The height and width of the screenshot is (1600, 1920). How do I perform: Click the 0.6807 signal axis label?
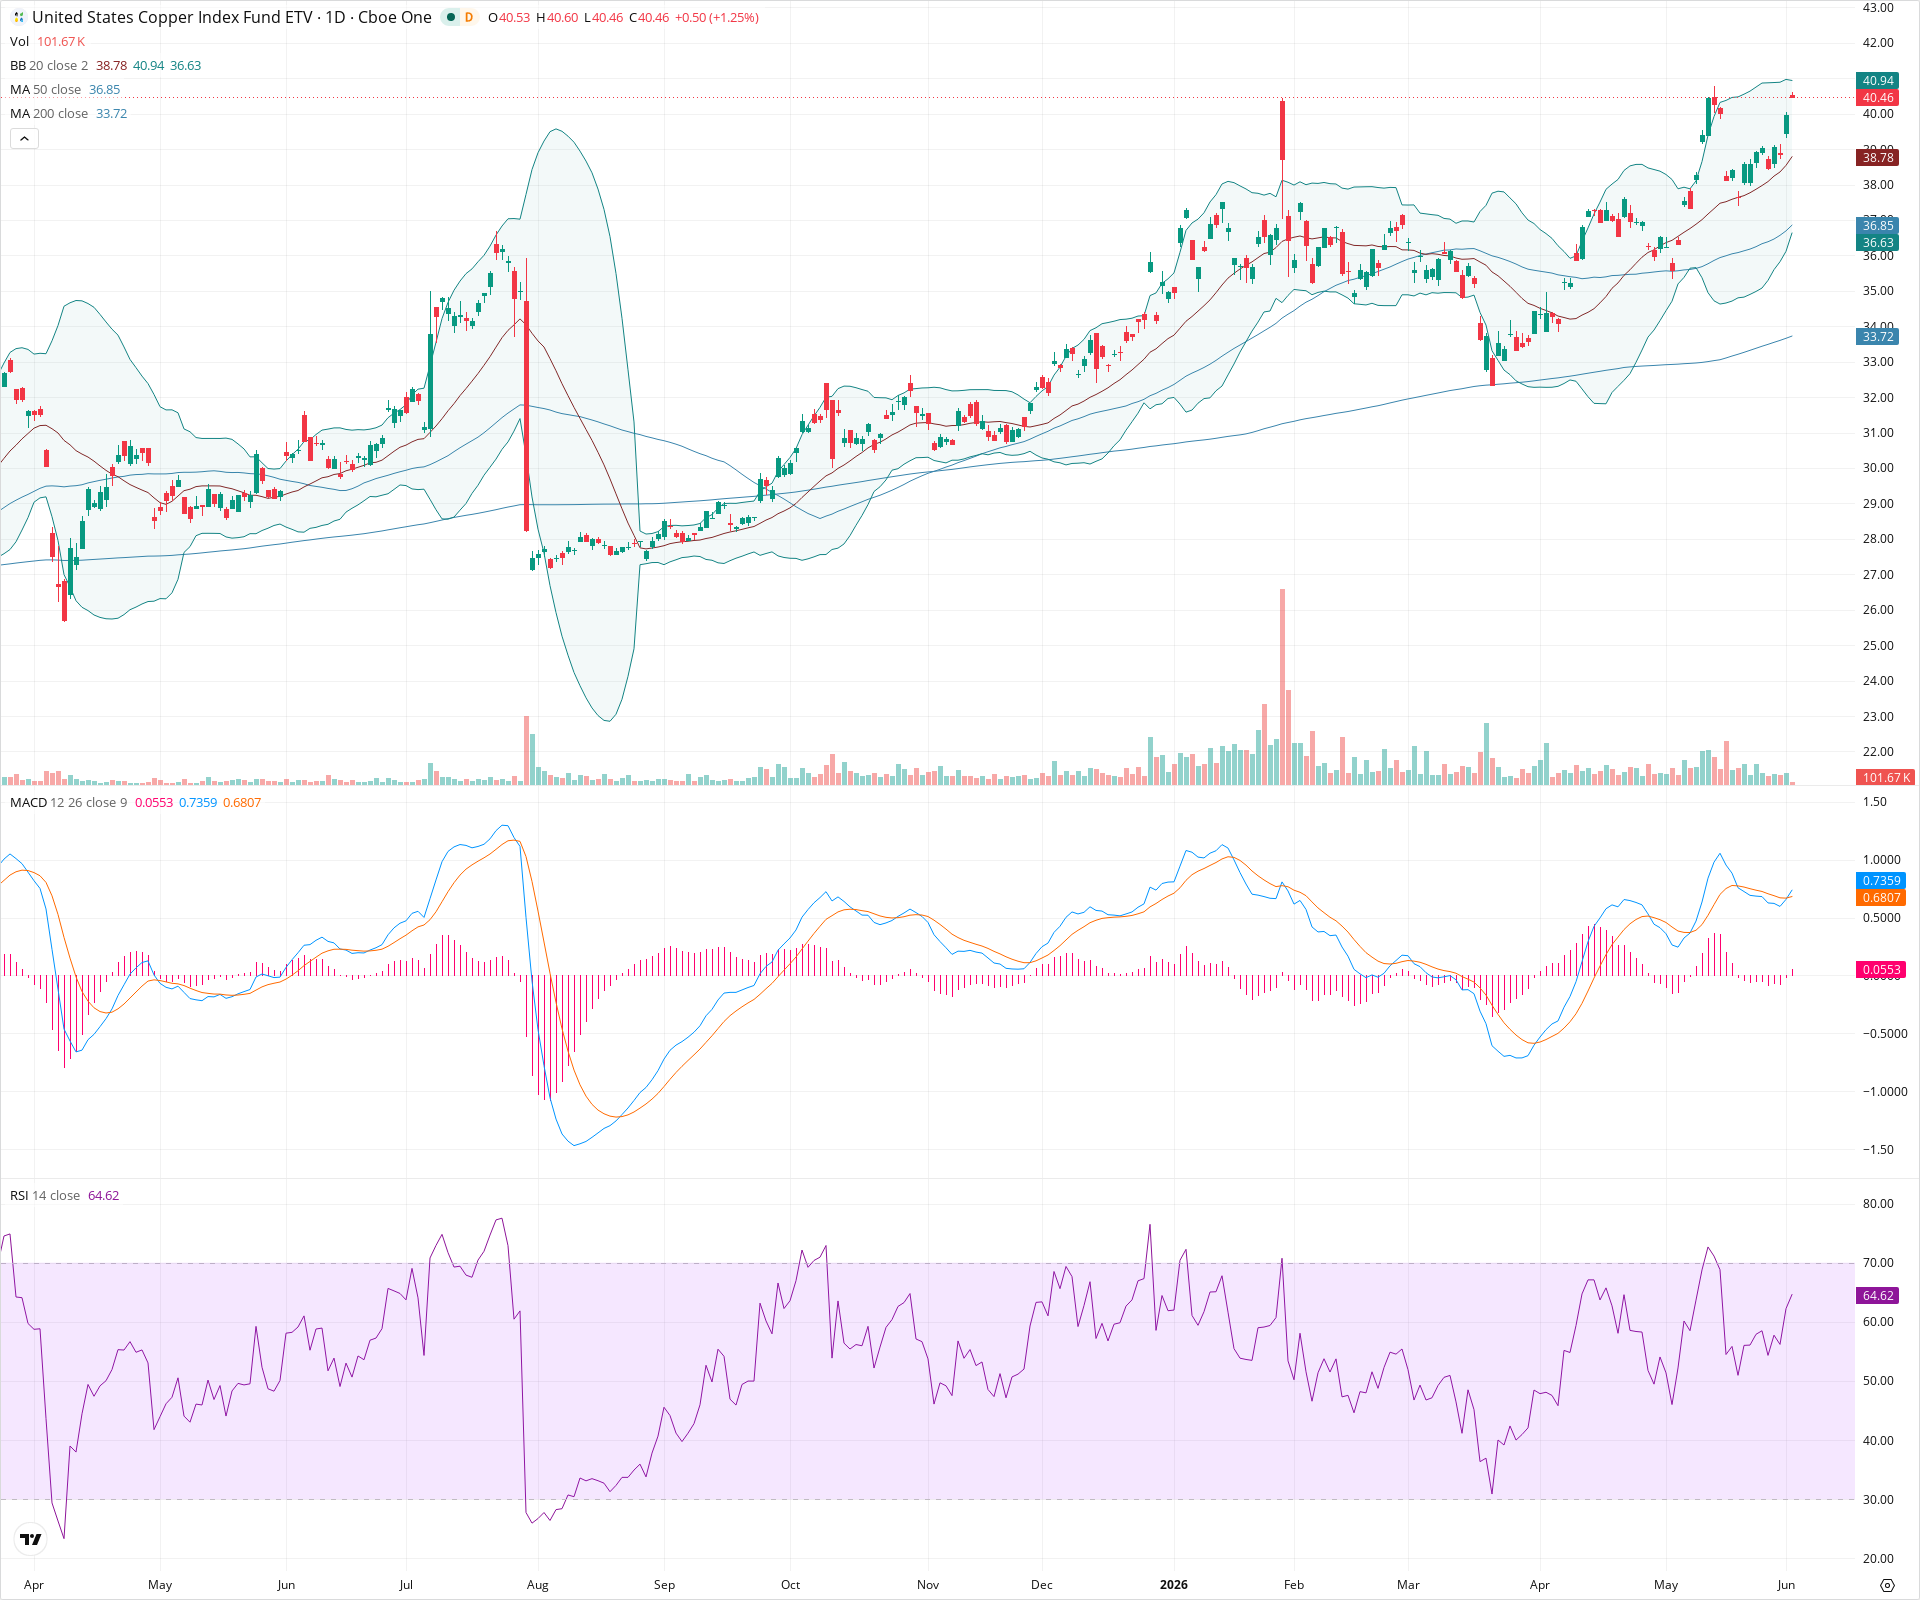(1881, 897)
